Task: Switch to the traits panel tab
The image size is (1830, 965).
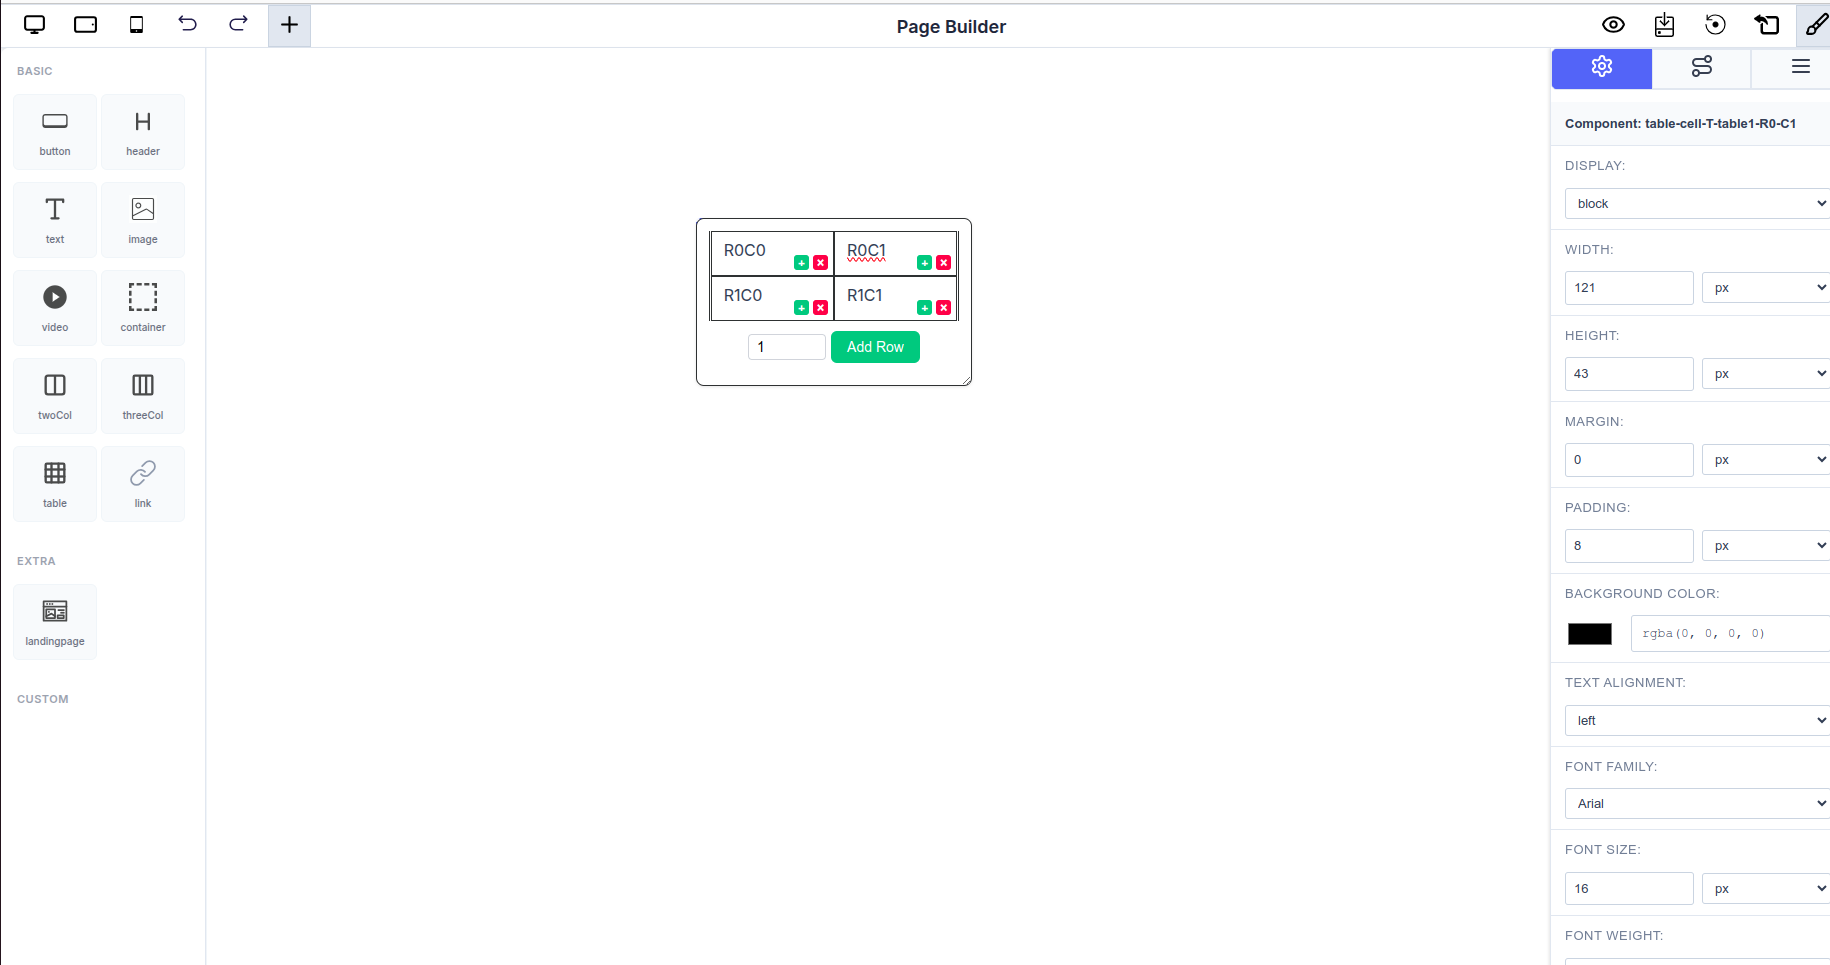Action: [1701, 67]
